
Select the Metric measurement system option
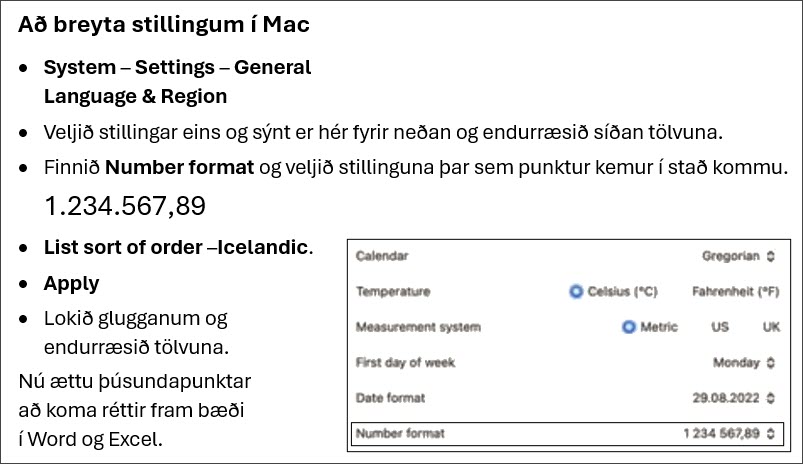629,327
